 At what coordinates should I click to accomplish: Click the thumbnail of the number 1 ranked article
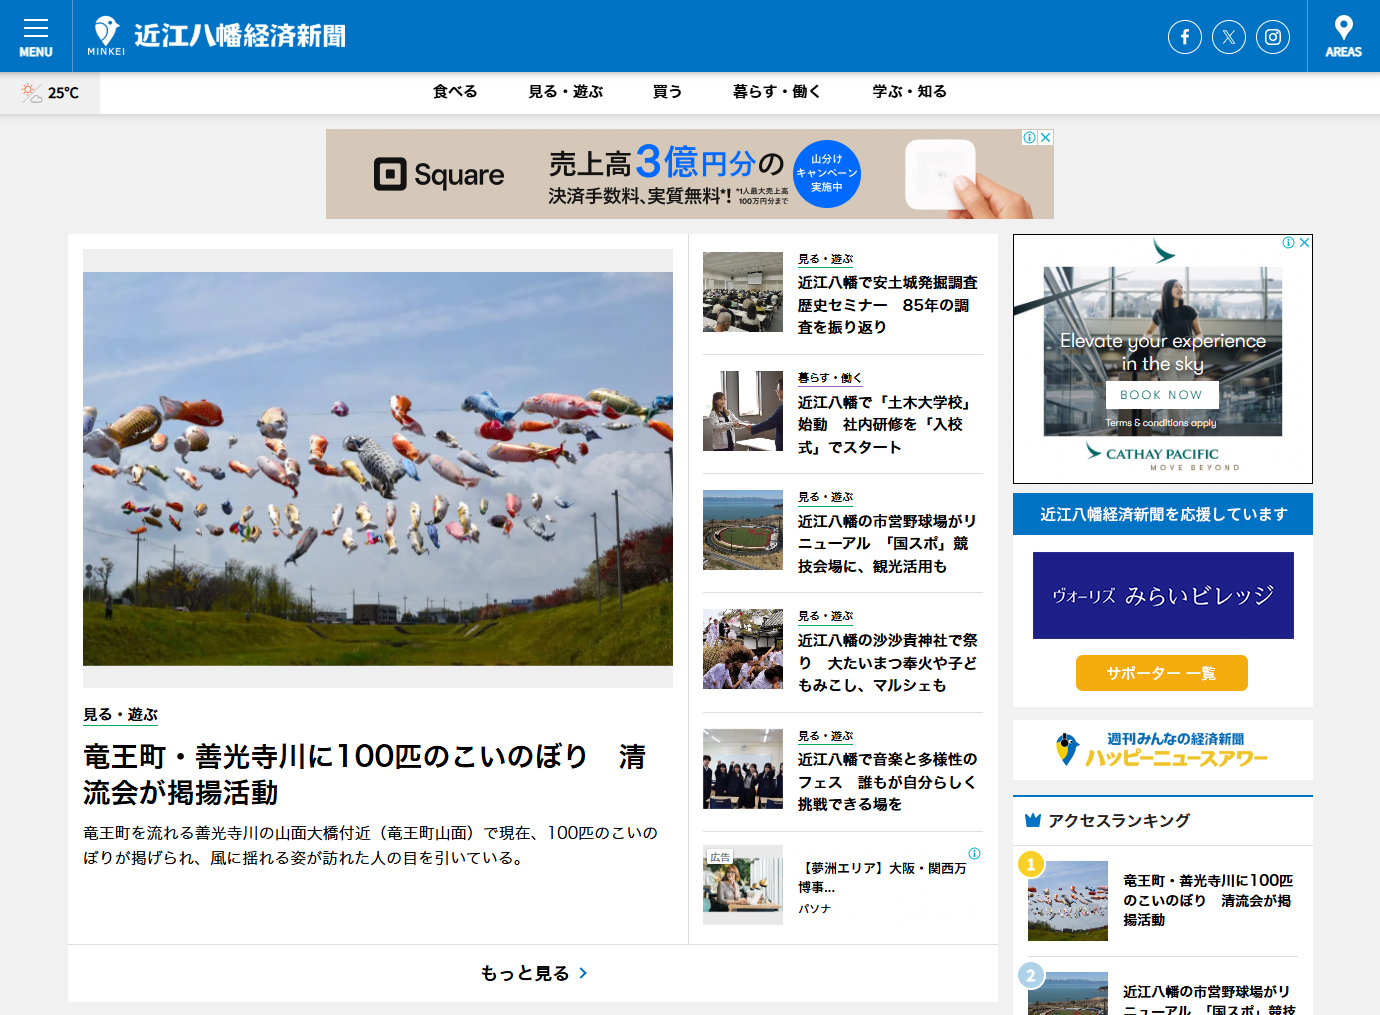[x=1068, y=900]
